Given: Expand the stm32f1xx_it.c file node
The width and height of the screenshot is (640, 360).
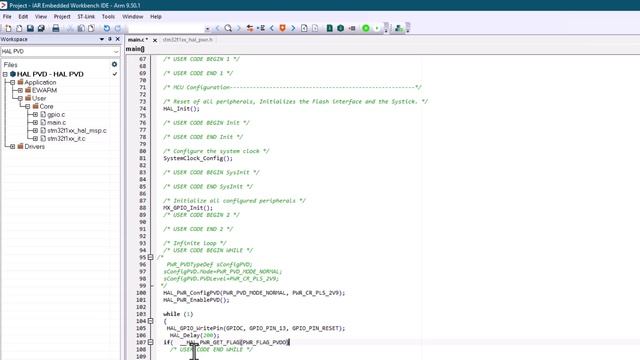Looking at the screenshot, I should click(36, 139).
